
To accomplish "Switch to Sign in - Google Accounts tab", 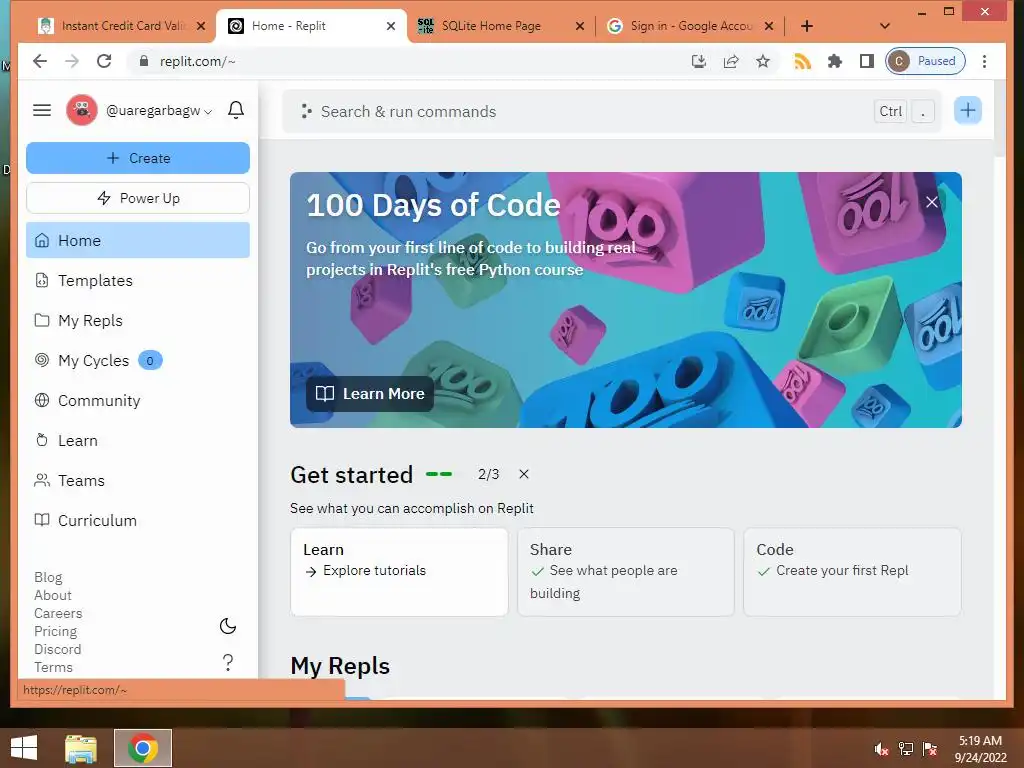I will 692,26.
